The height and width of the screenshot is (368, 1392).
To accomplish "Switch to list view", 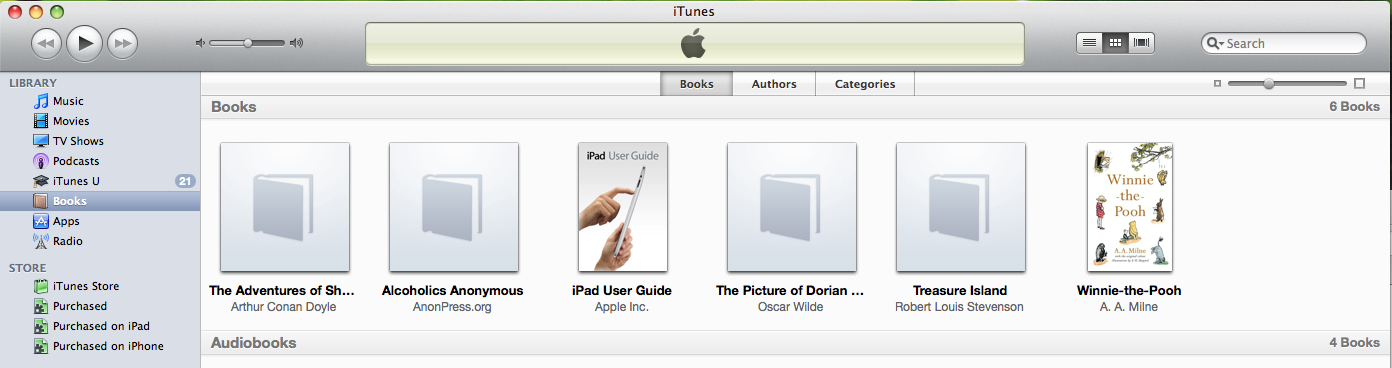I will pyautogui.click(x=1089, y=43).
